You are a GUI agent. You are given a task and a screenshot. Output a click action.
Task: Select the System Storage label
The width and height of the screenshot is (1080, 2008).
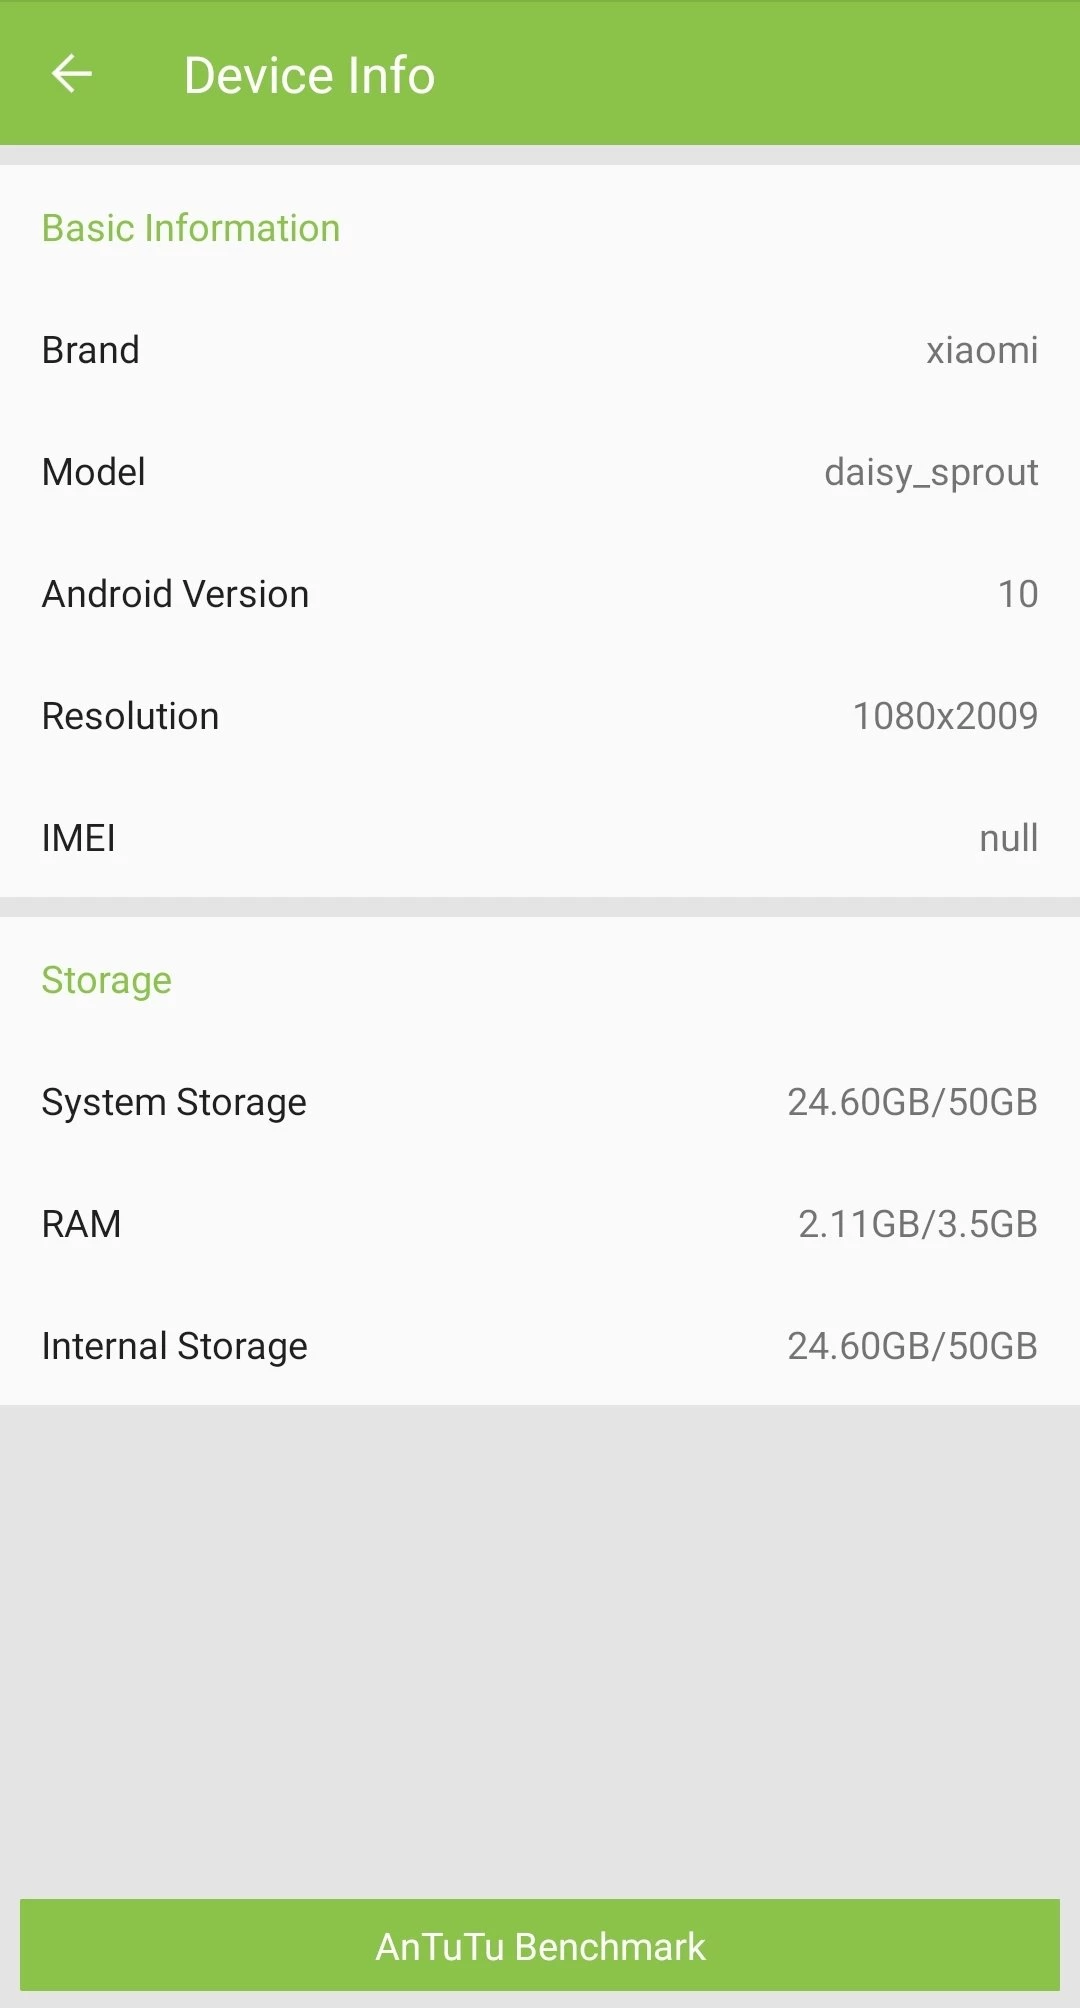point(174,1103)
